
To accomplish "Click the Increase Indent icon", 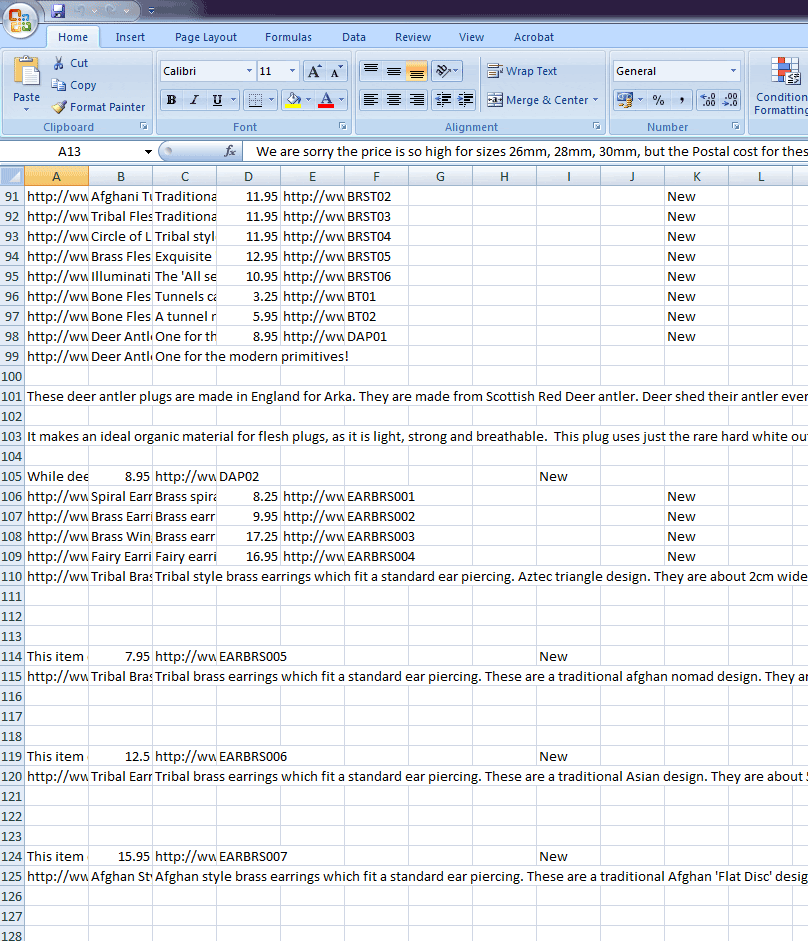I will click(464, 100).
